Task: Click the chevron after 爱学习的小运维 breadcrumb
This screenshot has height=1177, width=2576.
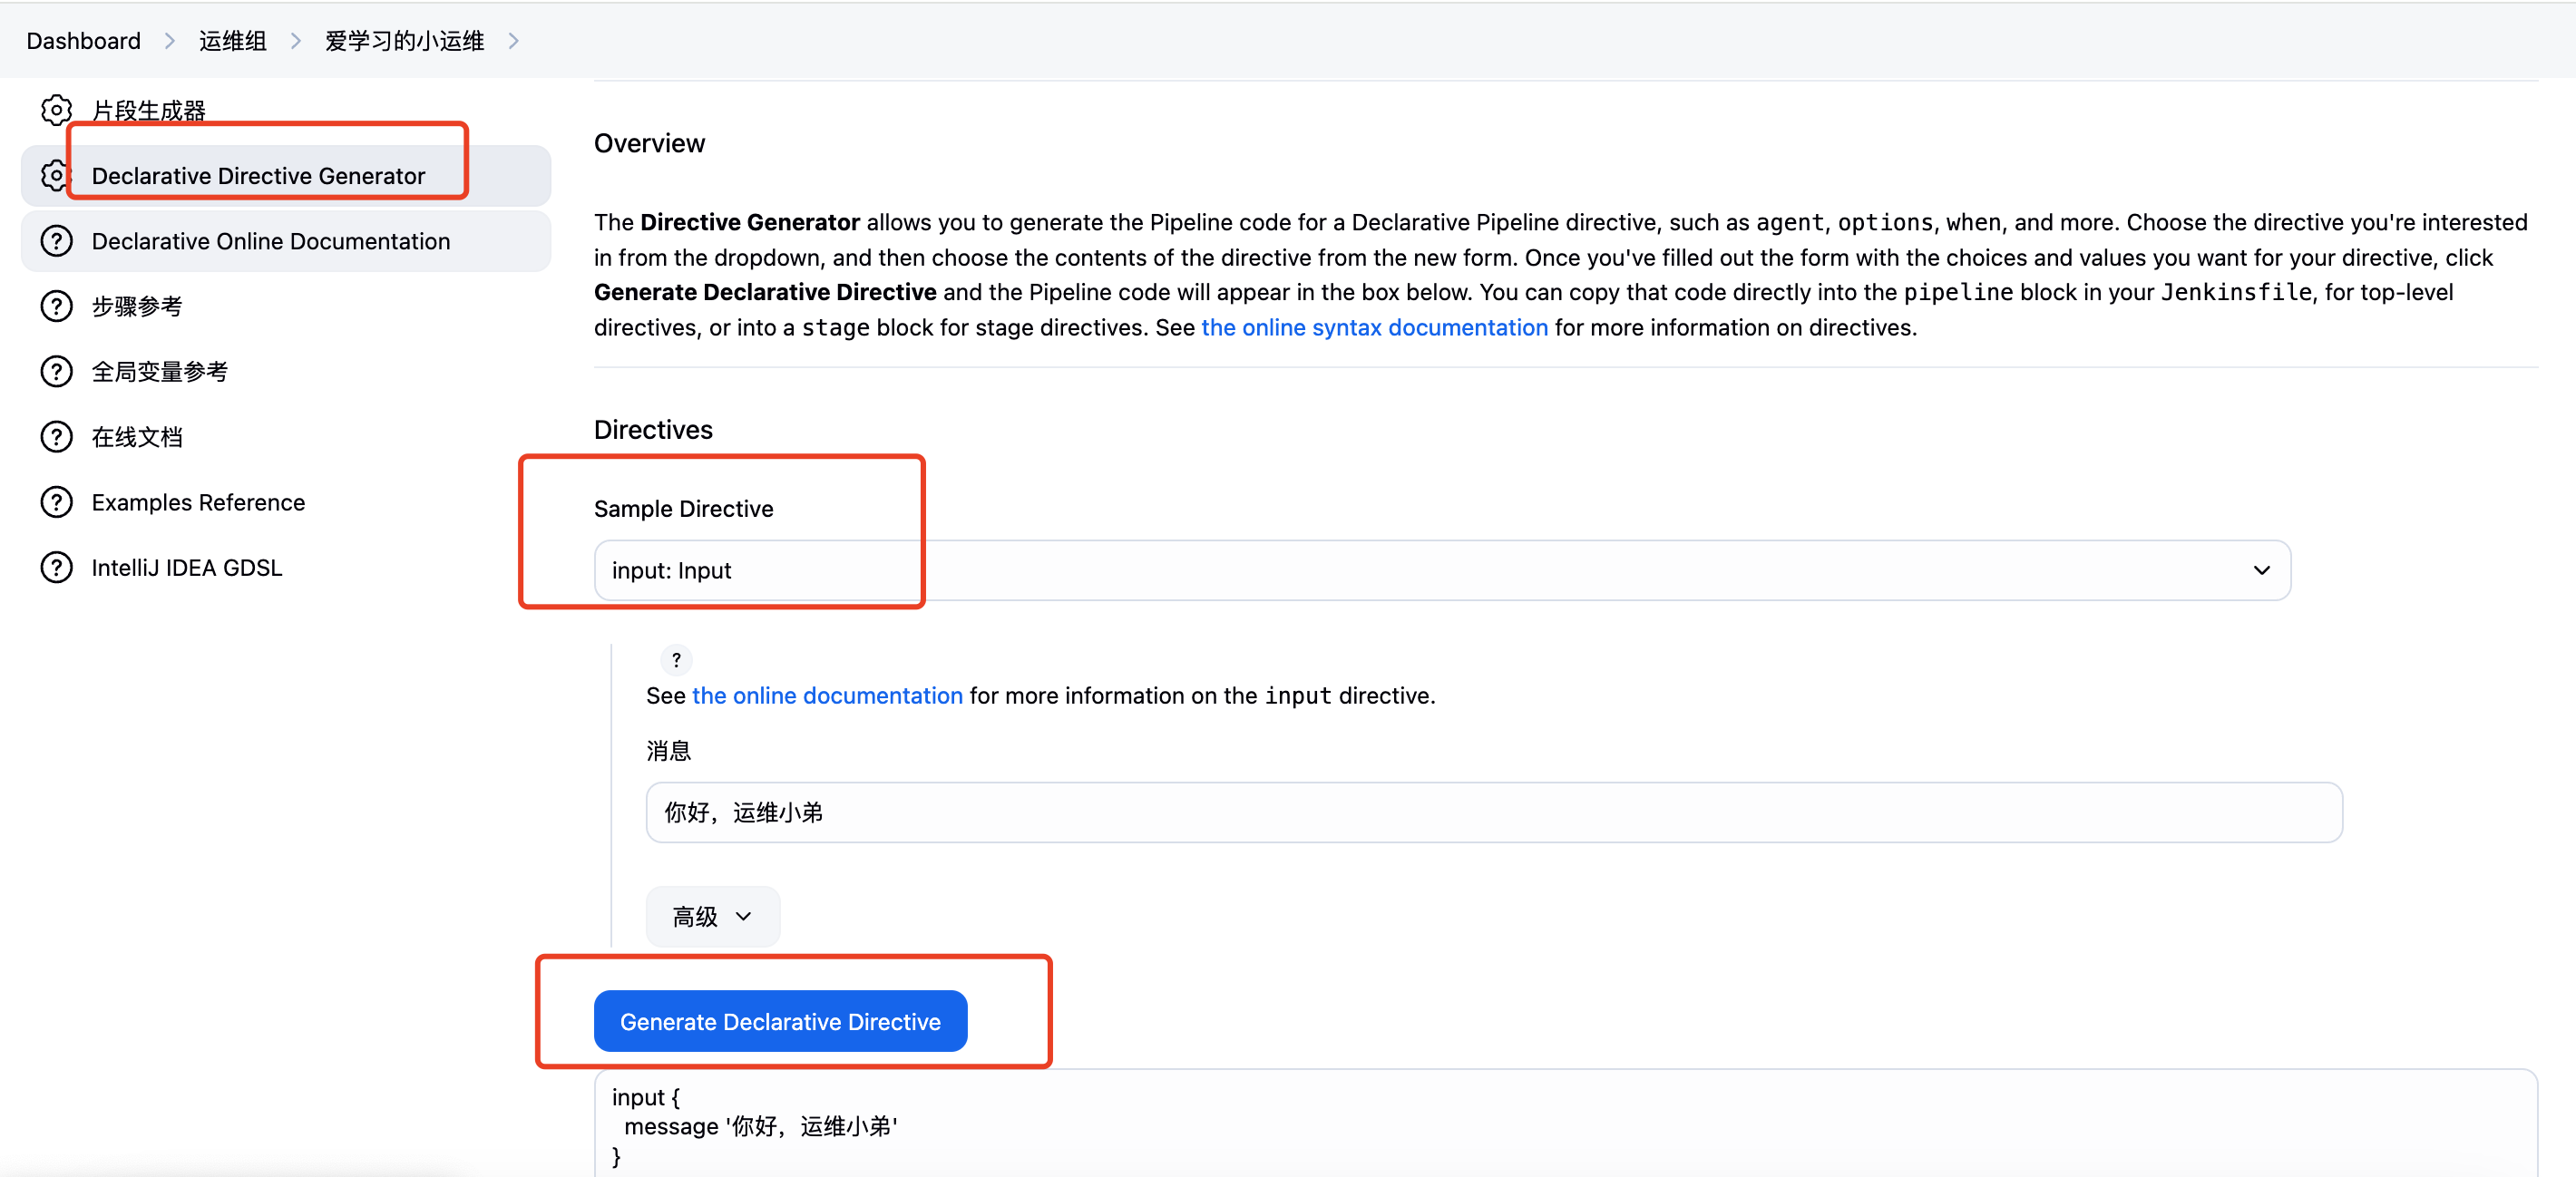Action: 514,41
